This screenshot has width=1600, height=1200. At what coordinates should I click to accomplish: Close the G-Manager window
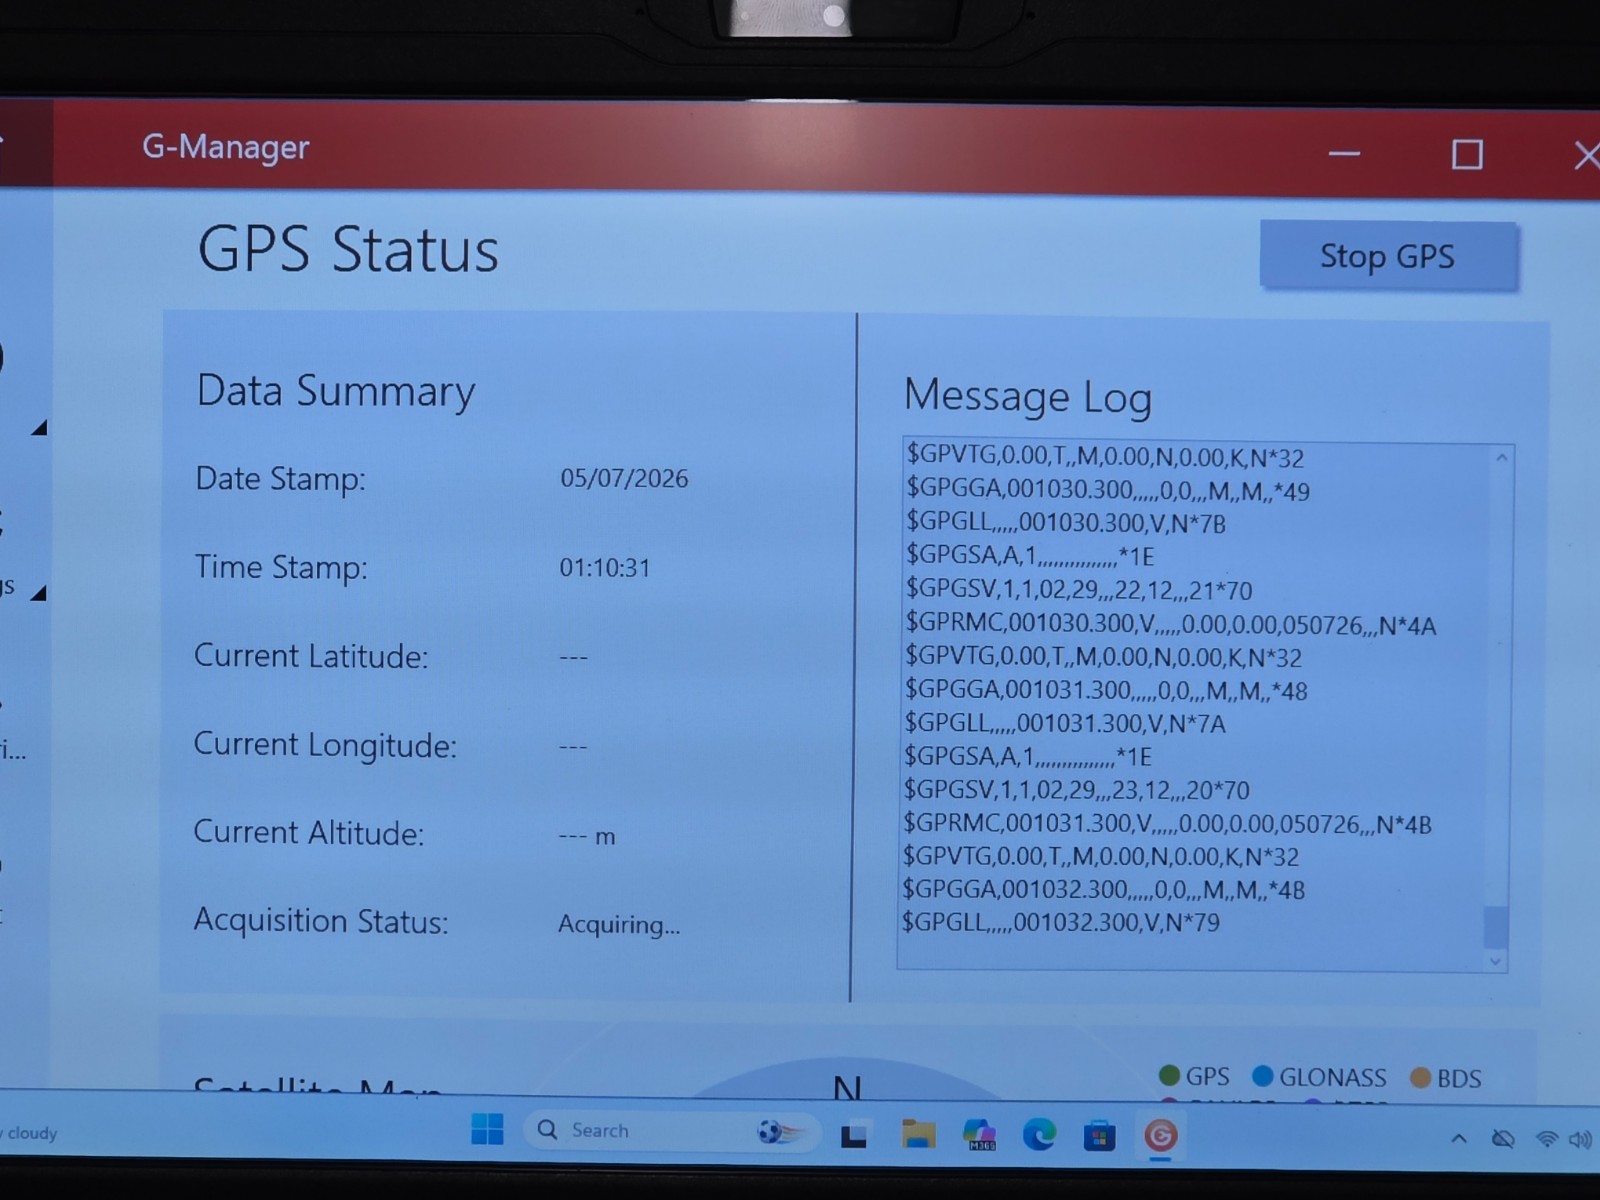(x=1586, y=156)
